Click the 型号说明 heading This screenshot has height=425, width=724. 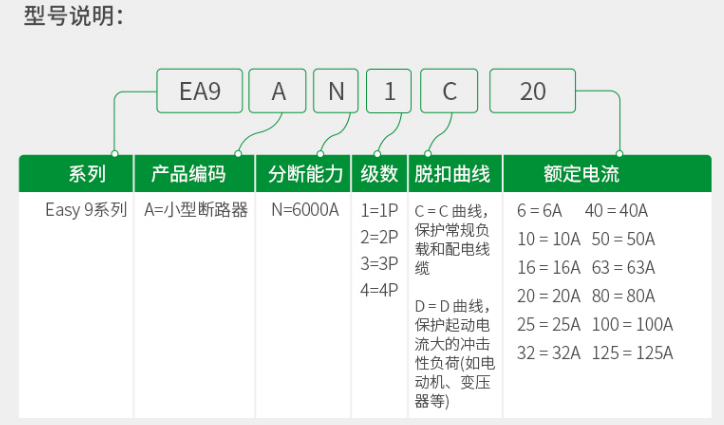[74, 16]
